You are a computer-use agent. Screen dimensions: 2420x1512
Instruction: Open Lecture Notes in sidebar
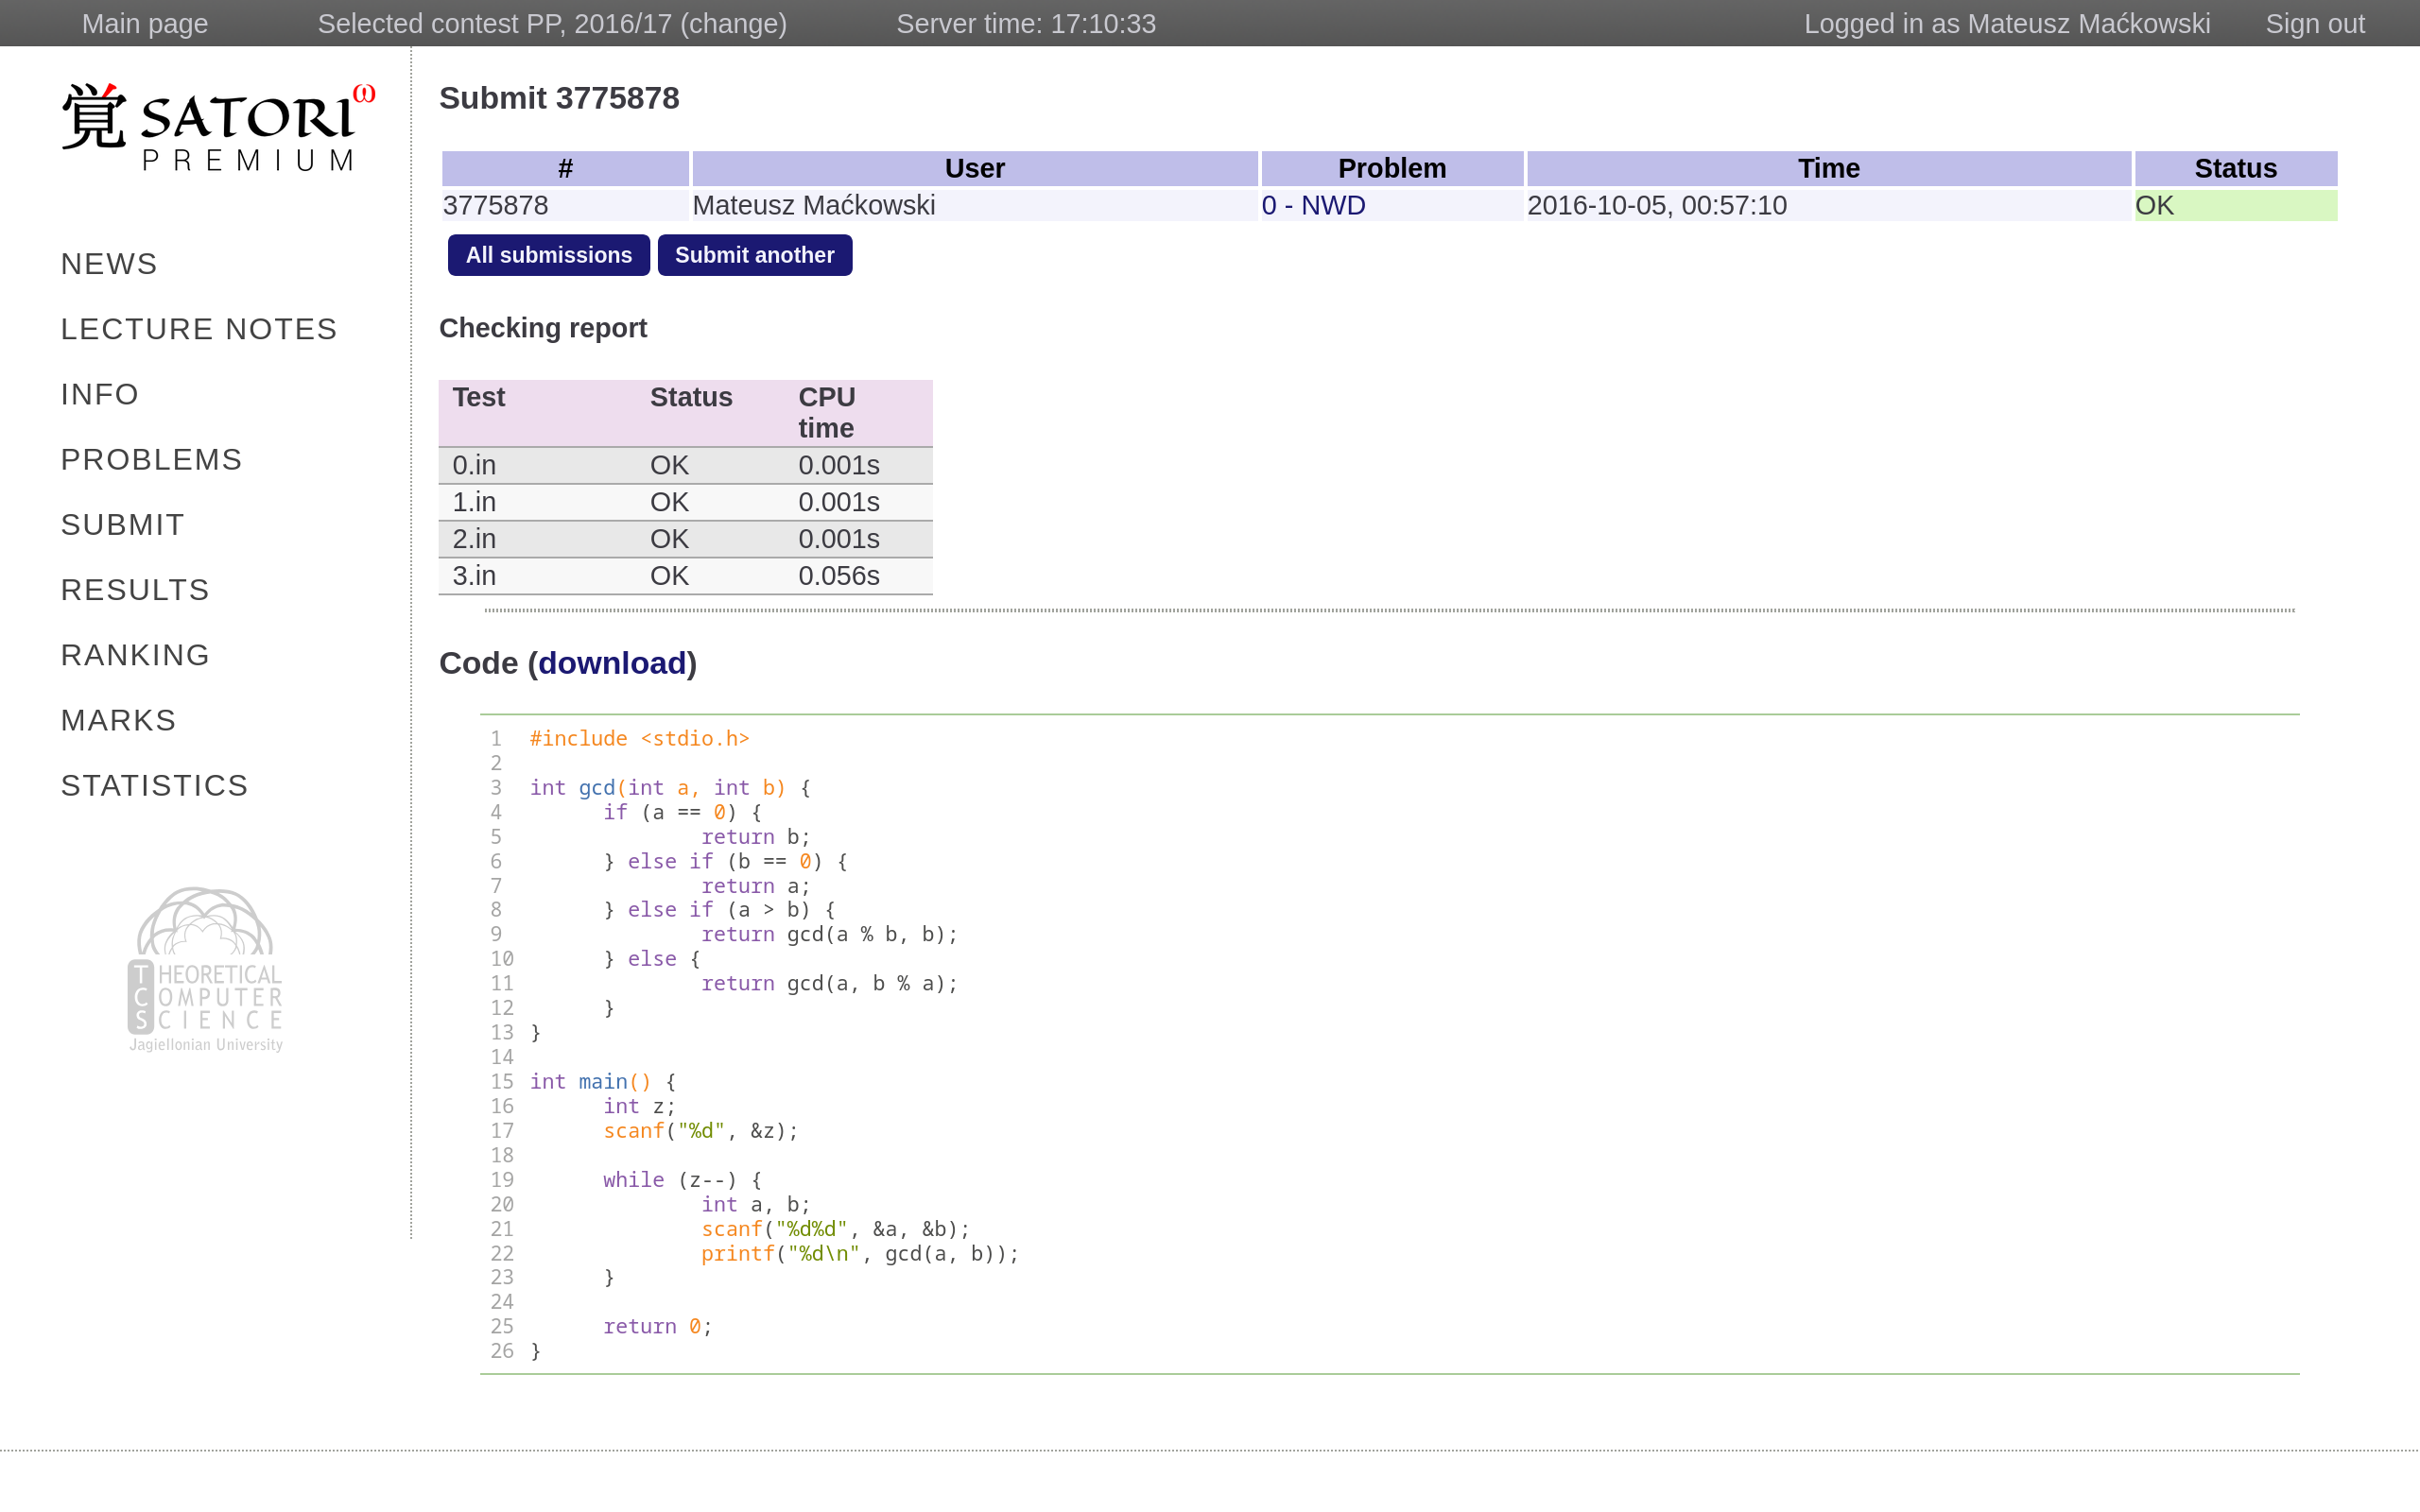(199, 329)
